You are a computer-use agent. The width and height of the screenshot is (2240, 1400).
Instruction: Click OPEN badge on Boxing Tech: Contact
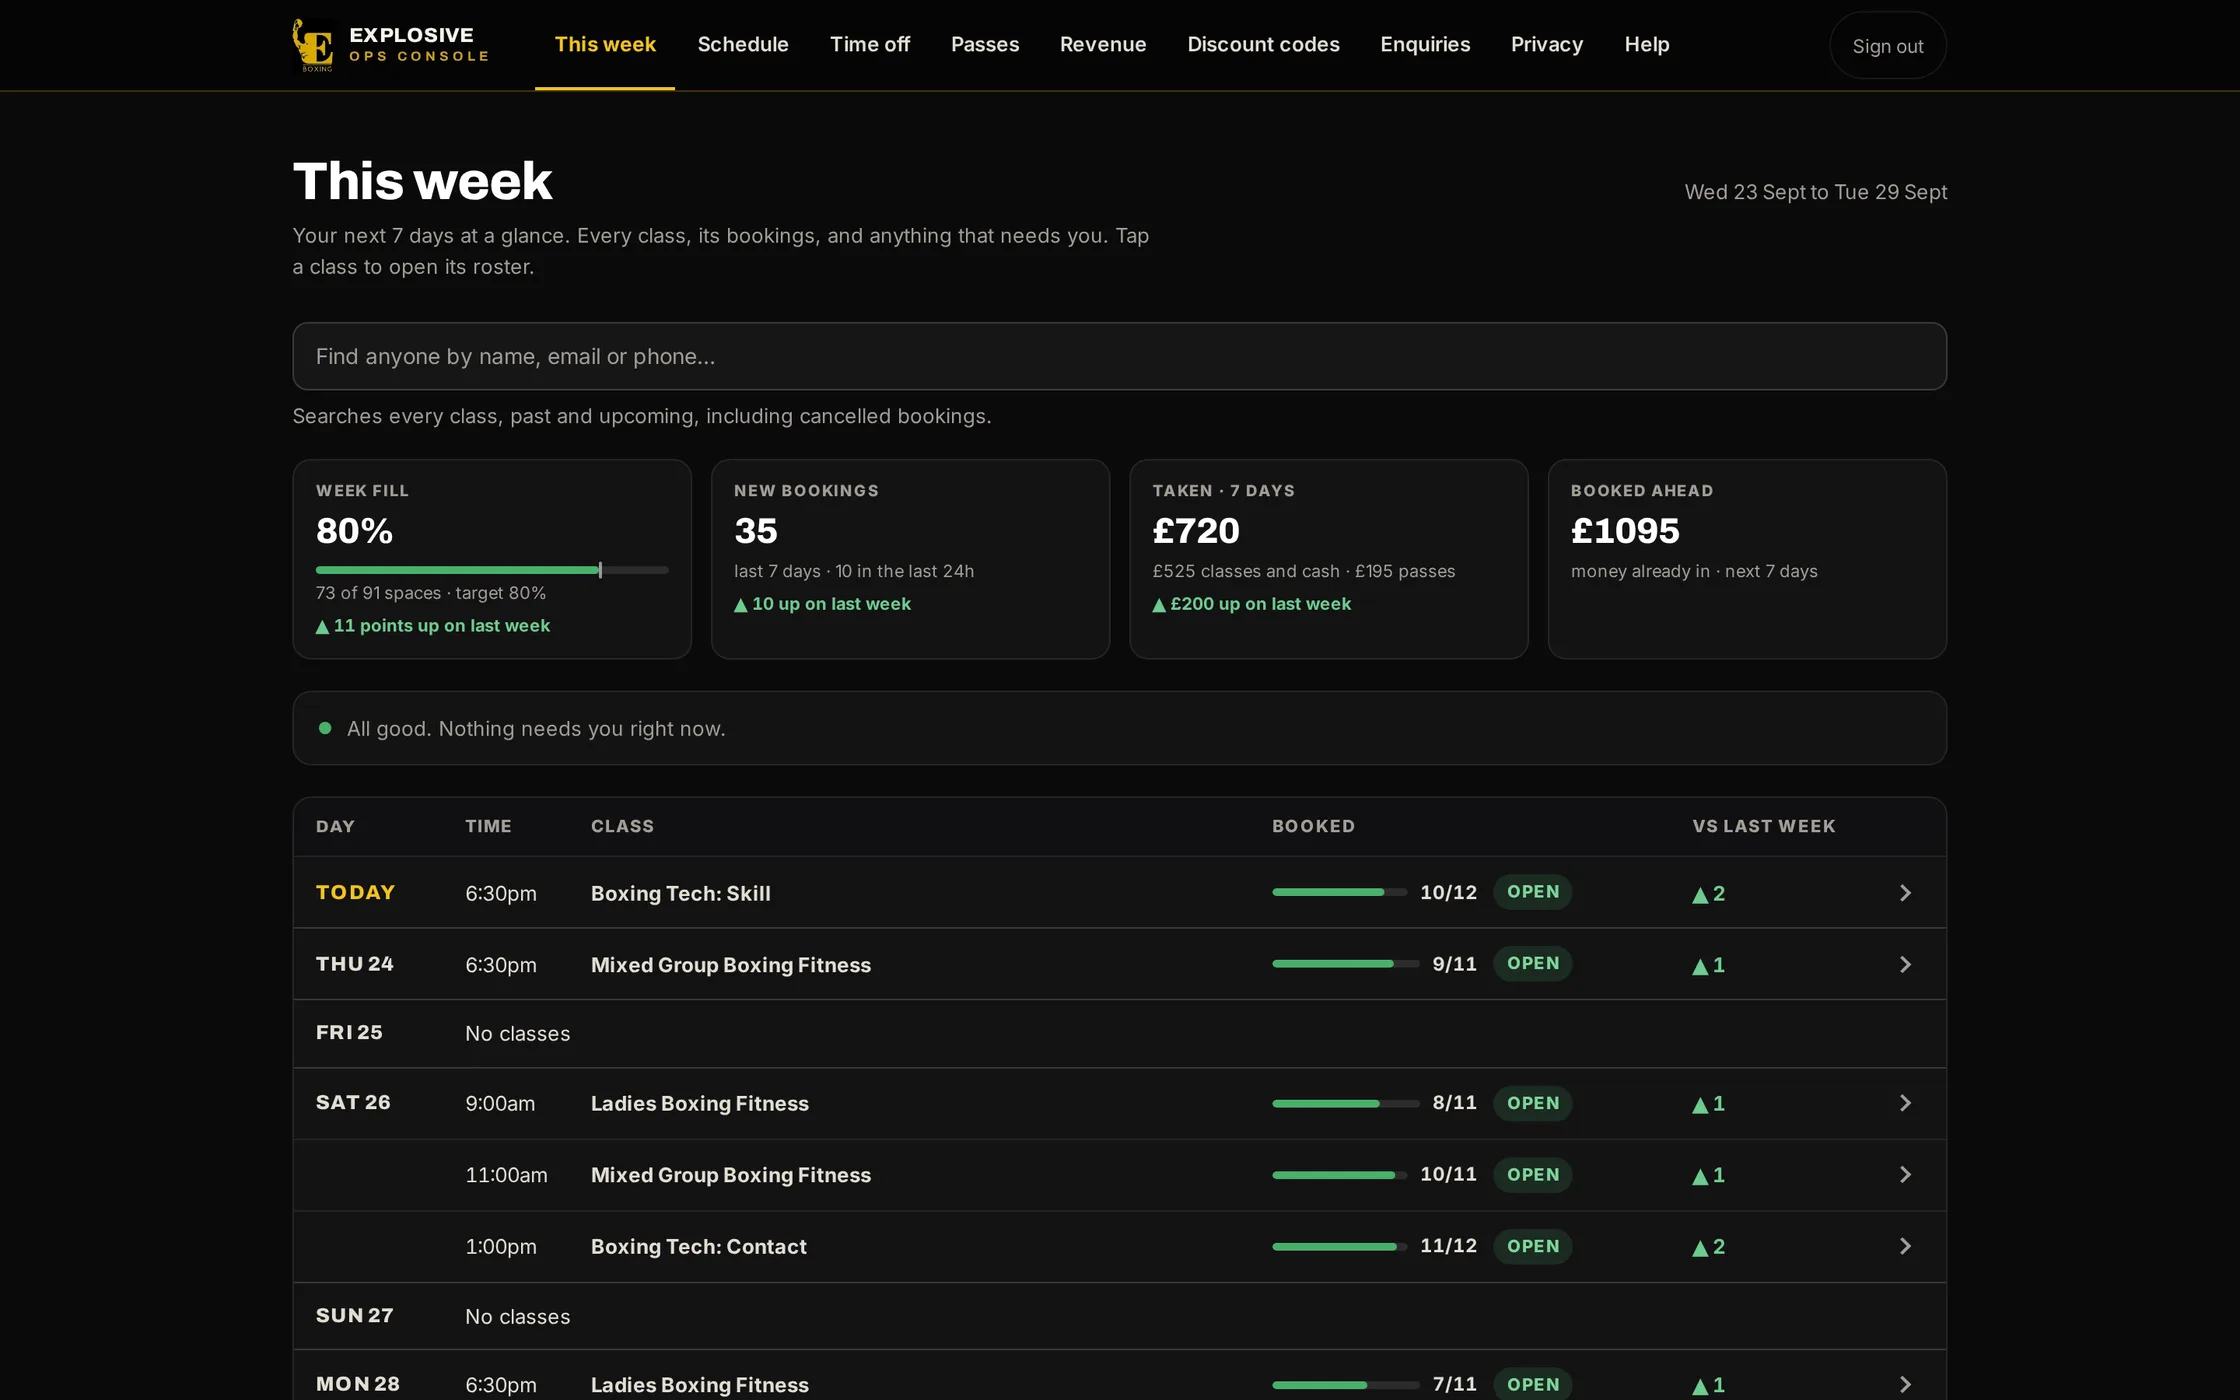click(1533, 1246)
